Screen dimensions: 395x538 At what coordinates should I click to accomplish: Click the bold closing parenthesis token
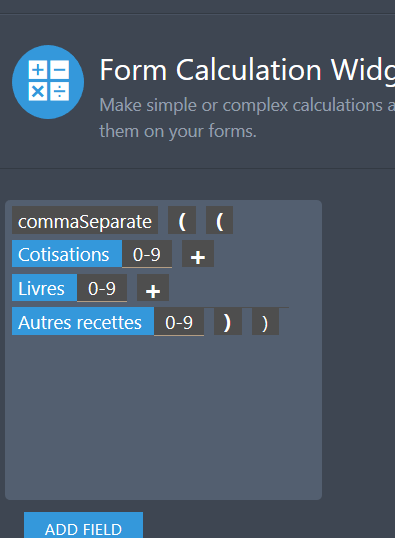[228, 321]
